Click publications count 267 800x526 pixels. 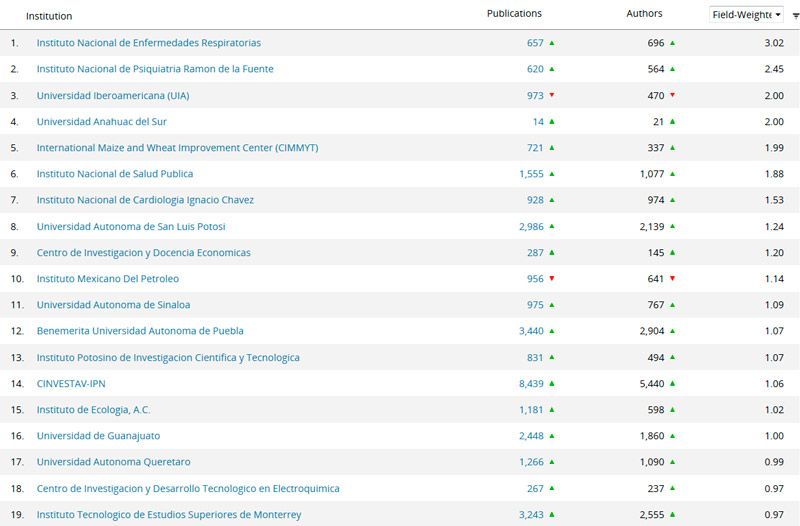click(535, 488)
